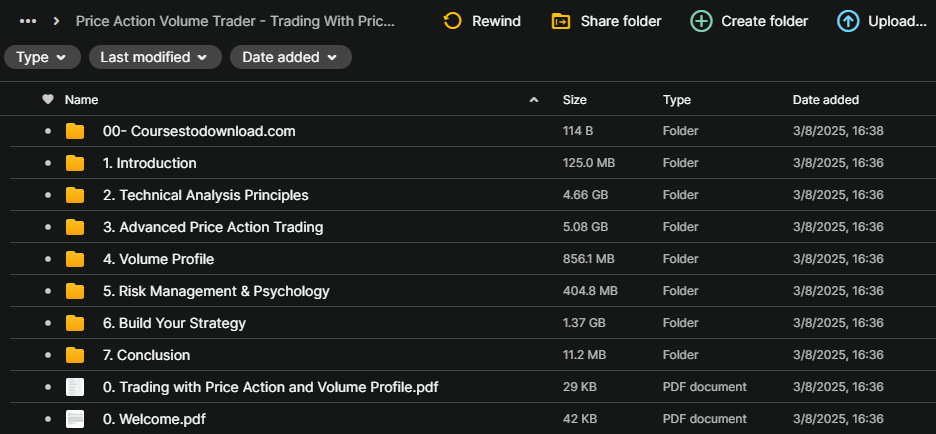Click the 125.0 MB size value
Image resolution: width=936 pixels, height=434 pixels.
point(589,163)
